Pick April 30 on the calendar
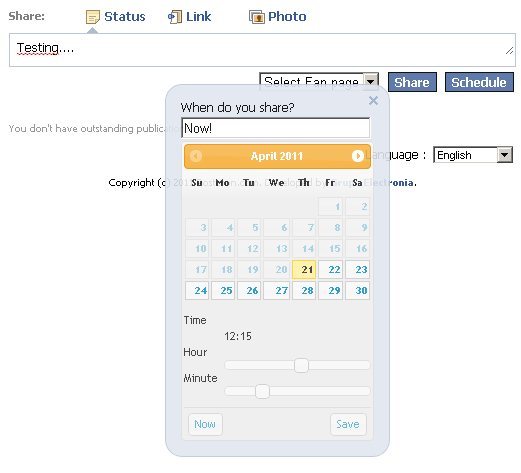The height and width of the screenshot is (473, 521). click(357, 290)
